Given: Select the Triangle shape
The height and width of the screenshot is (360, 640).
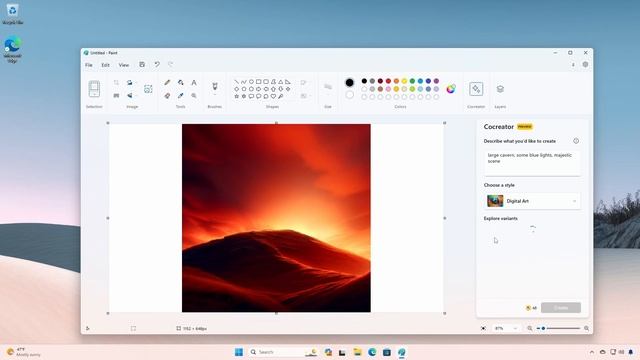Looking at the screenshot, I should 280,82.
